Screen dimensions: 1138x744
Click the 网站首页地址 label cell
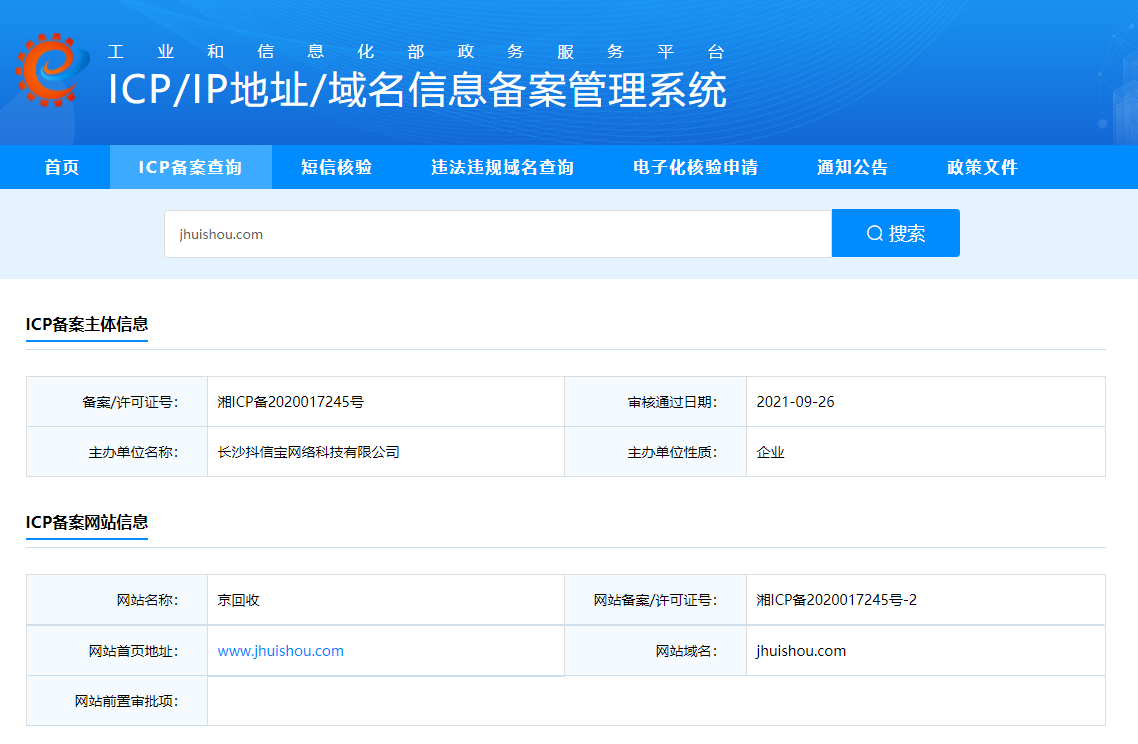pyautogui.click(x=117, y=651)
